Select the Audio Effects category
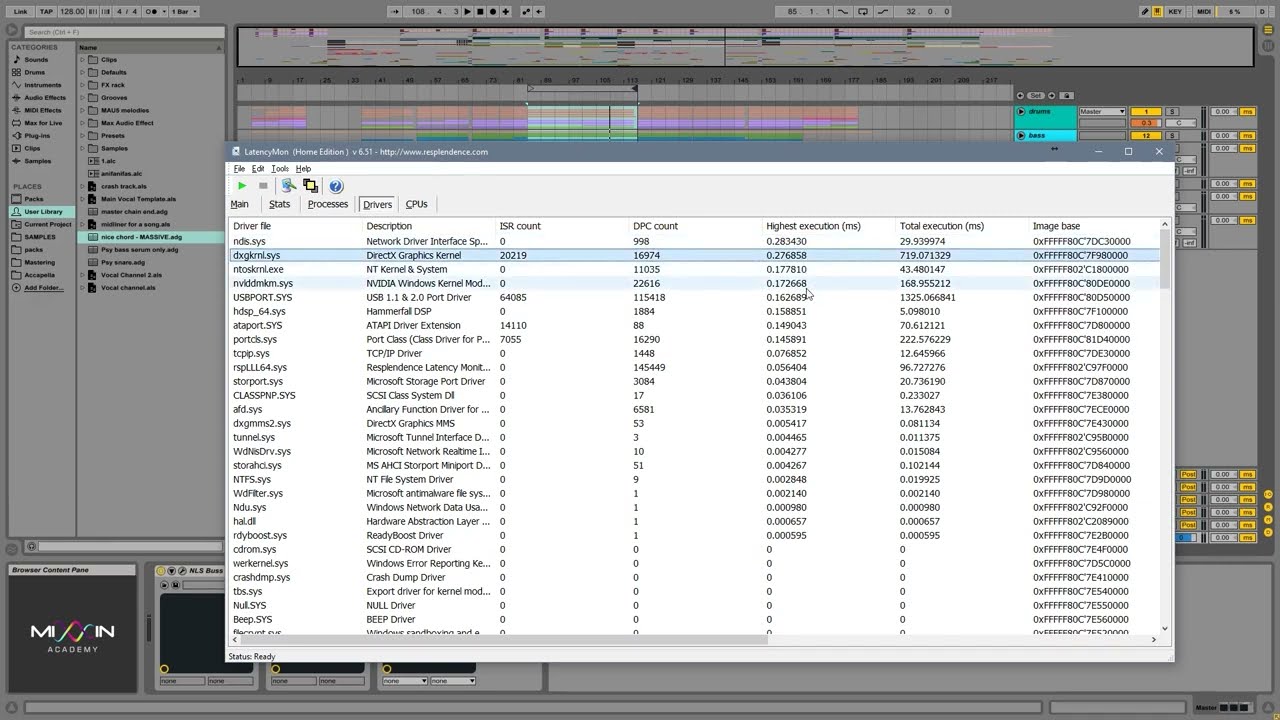 [45, 98]
